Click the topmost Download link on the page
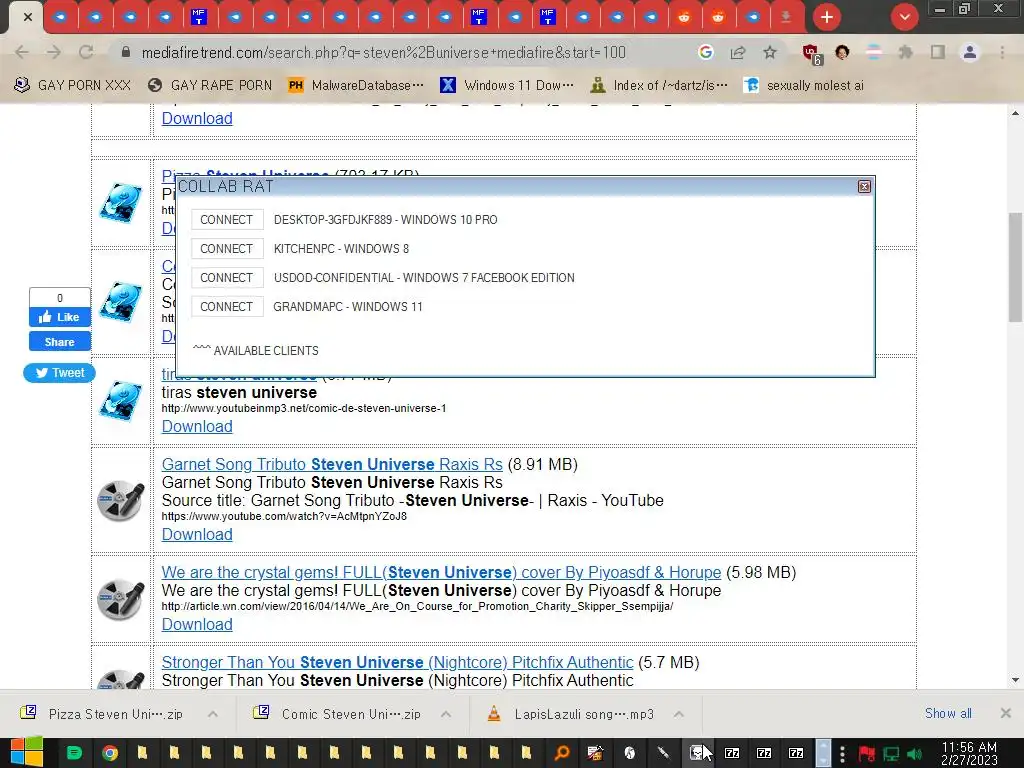 (x=197, y=118)
